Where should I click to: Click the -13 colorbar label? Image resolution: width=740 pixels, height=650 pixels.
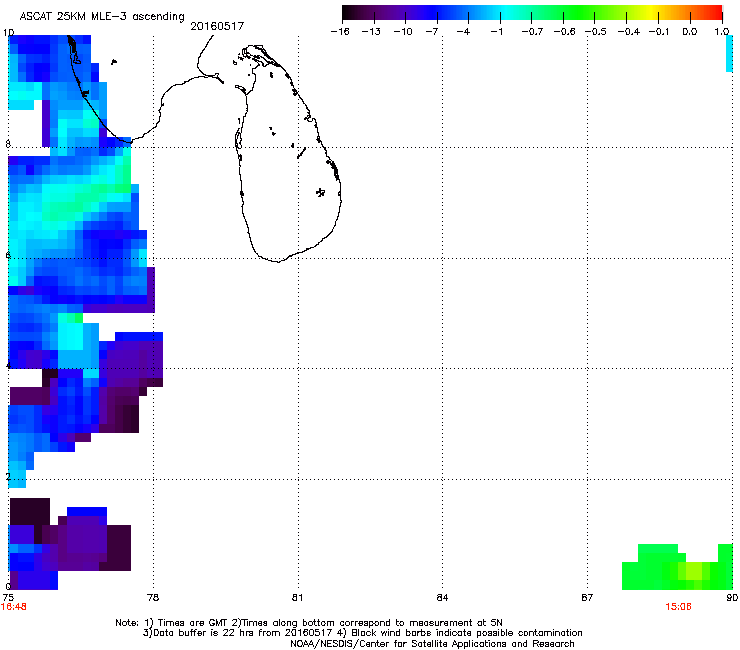[x=371, y=32]
